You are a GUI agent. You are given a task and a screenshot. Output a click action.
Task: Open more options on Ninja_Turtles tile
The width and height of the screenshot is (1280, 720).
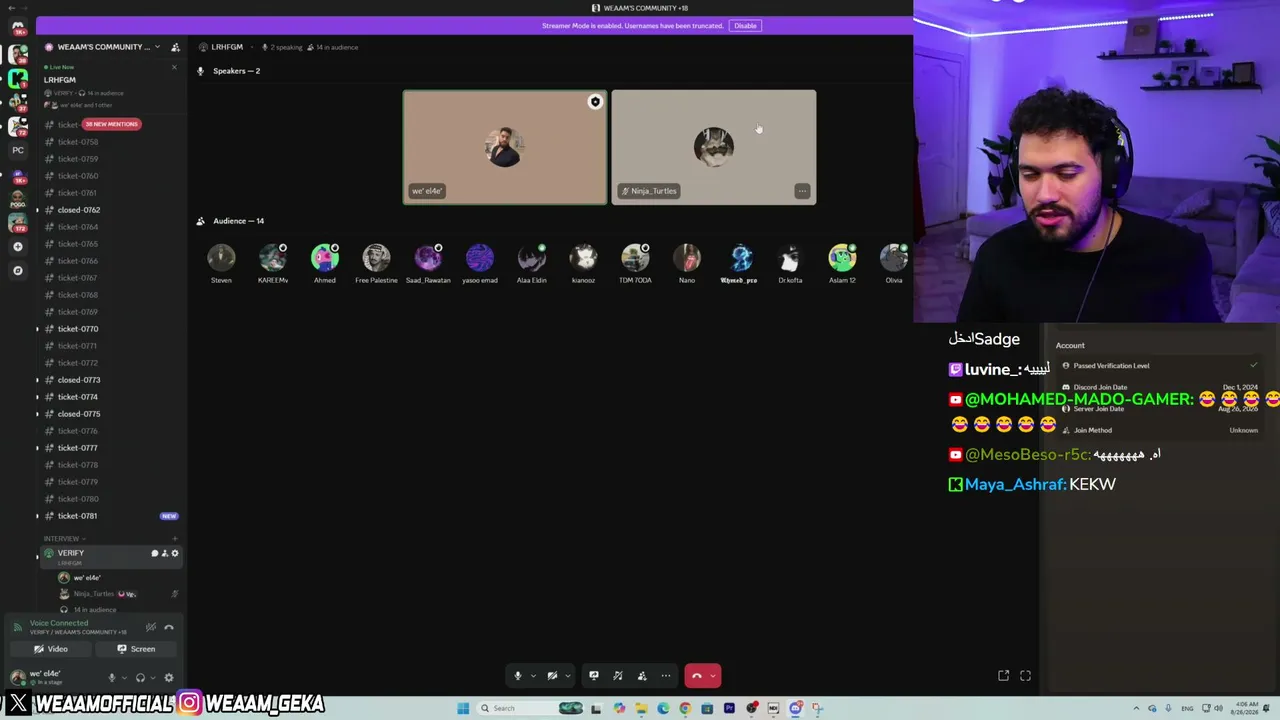[802, 191]
